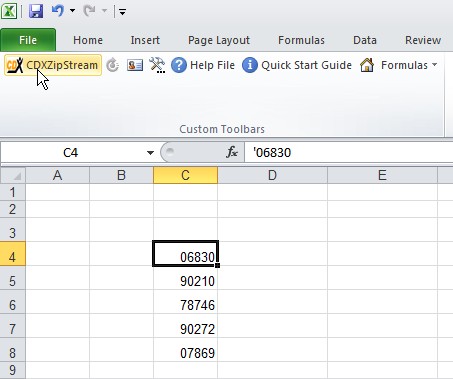The image size is (453, 379).
Task: Open the license card icon
Action: (x=135, y=65)
